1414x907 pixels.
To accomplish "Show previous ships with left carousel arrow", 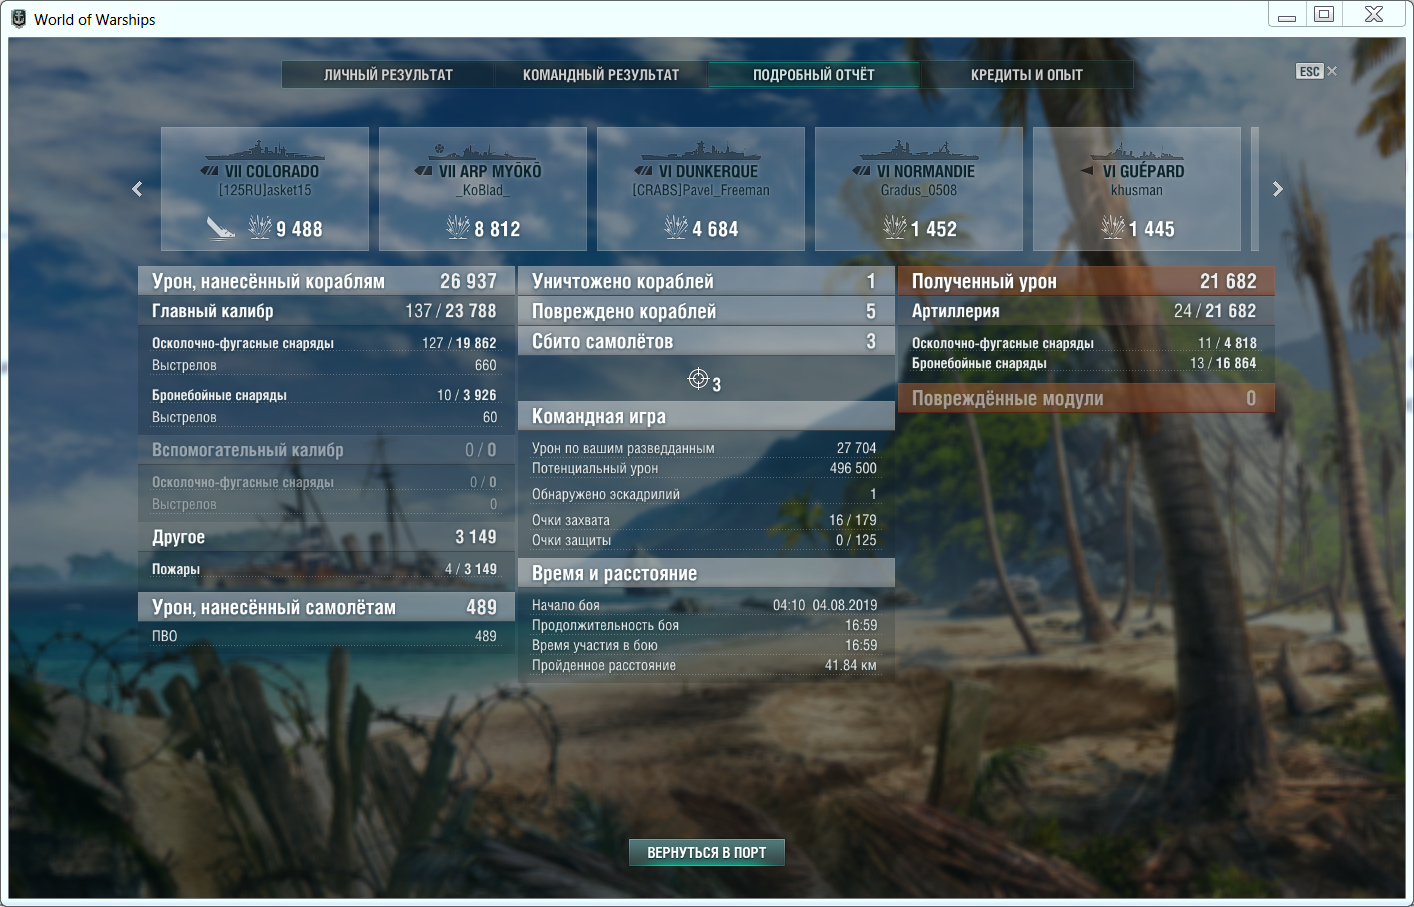I will click(138, 189).
